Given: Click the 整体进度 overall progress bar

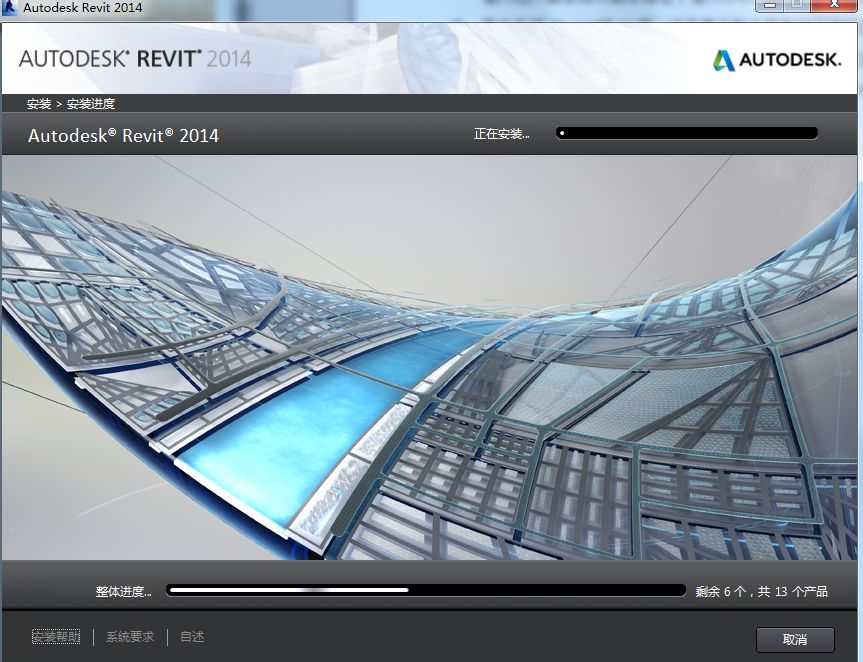Looking at the screenshot, I should point(425,590).
